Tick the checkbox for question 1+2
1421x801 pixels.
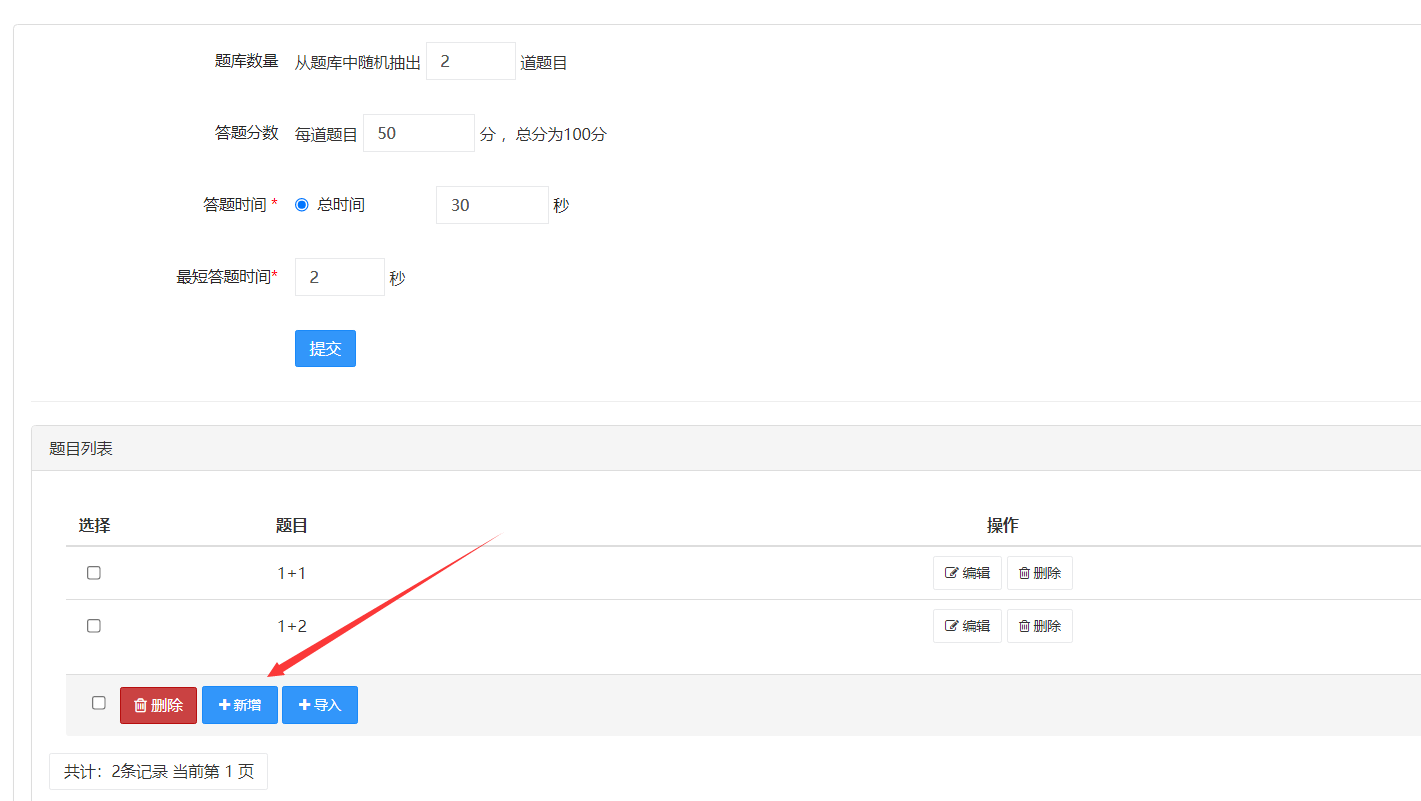[x=94, y=626]
